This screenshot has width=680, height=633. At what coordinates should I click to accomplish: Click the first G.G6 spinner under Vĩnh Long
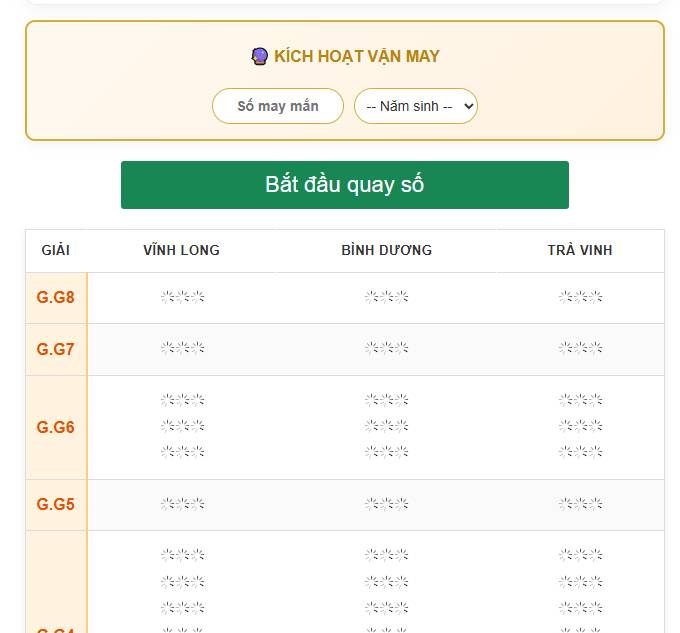click(x=183, y=400)
